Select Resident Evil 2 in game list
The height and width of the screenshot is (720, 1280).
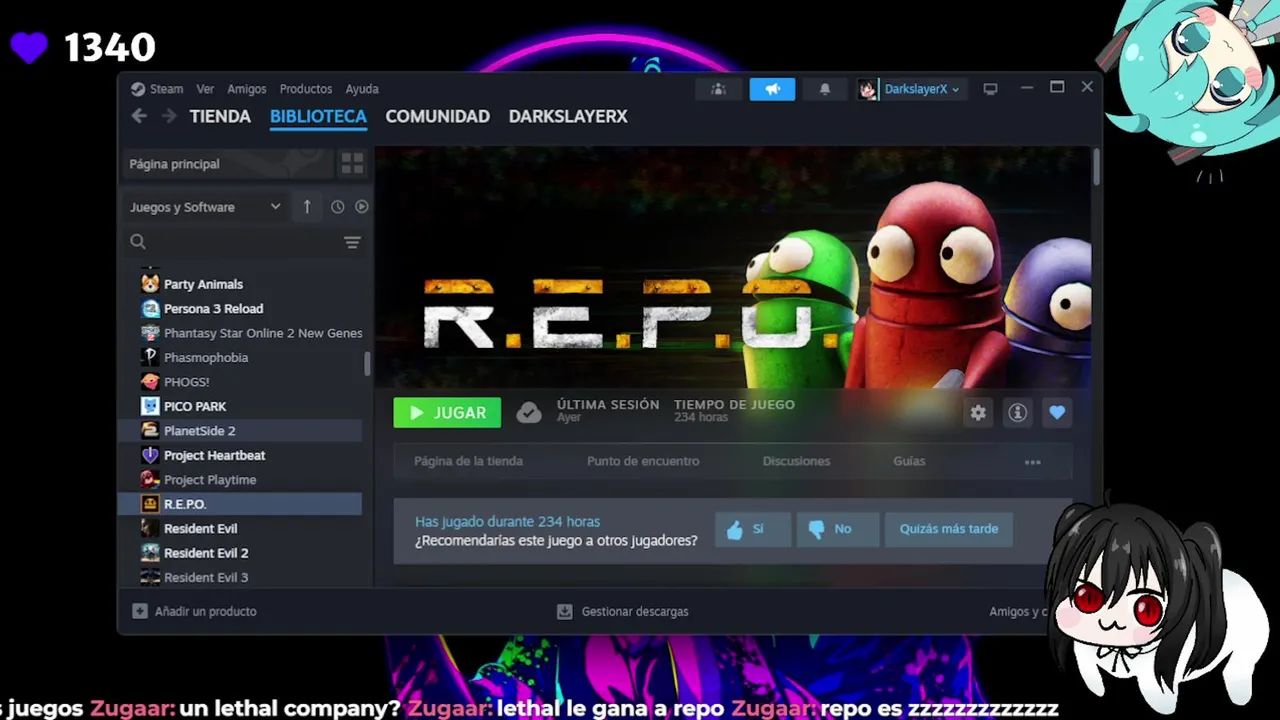240,553
